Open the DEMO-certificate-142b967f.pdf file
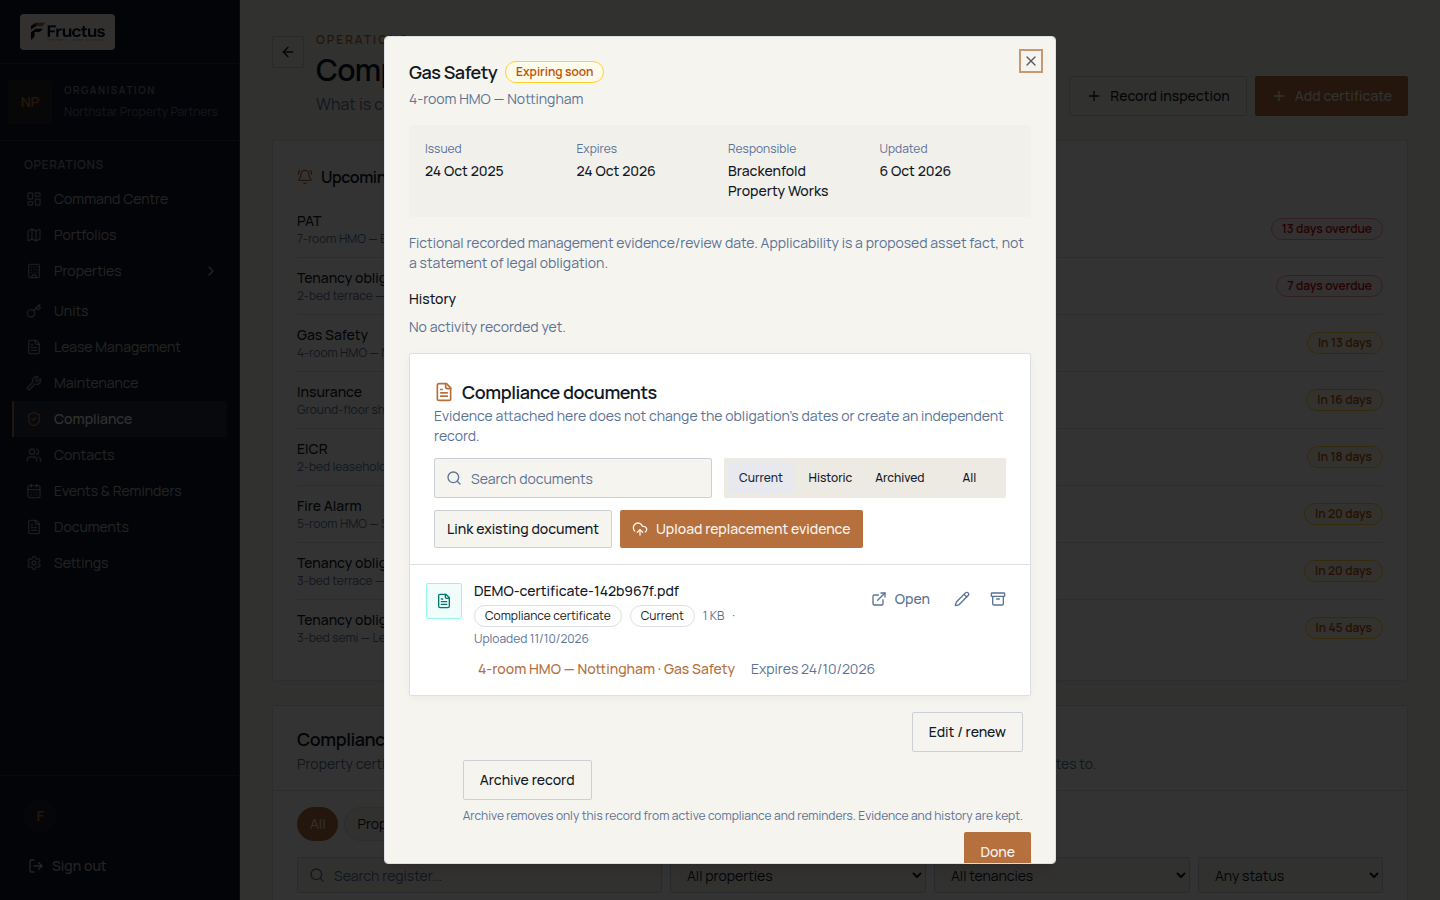This screenshot has width=1440, height=900. coord(901,599)
